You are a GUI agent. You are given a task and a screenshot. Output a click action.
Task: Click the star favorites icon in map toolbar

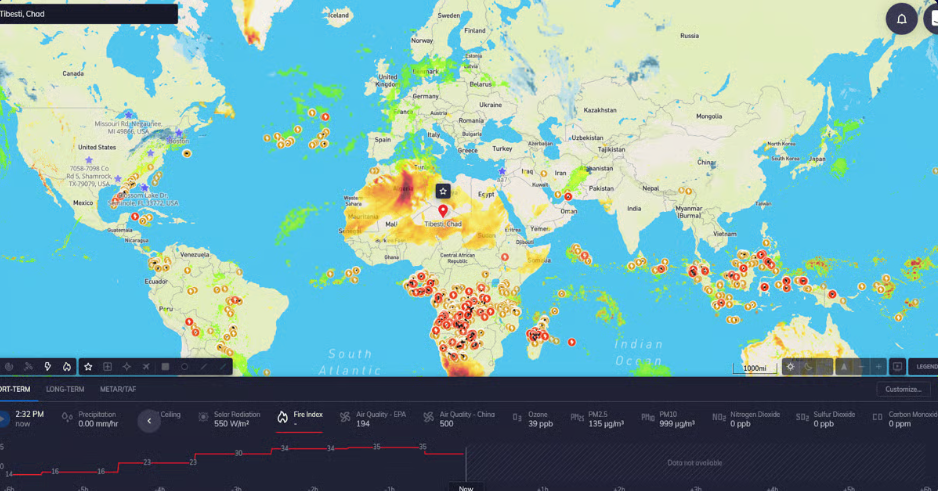87,367
